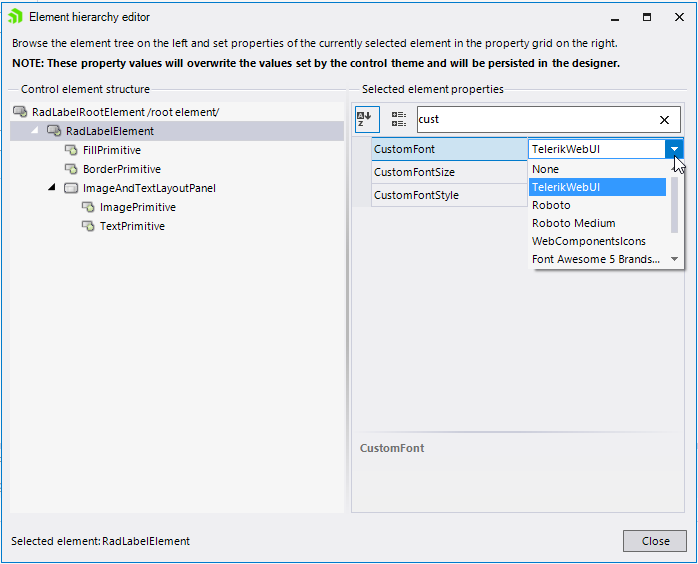The width and height of the screenshot is (698, 564).
Task: Select Roboto Medium in the dropdown
Action: tap(573, 223)
